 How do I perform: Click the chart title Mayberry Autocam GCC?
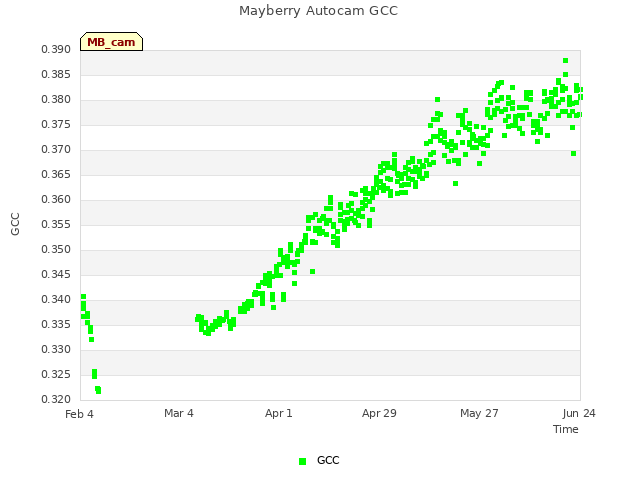[318, 11]
